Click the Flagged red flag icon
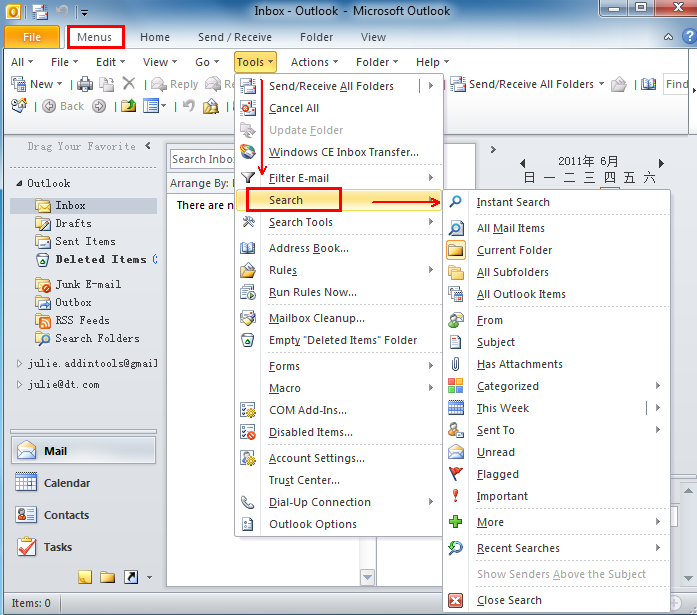This screenshot has width=697, height=615. (456, 474)
